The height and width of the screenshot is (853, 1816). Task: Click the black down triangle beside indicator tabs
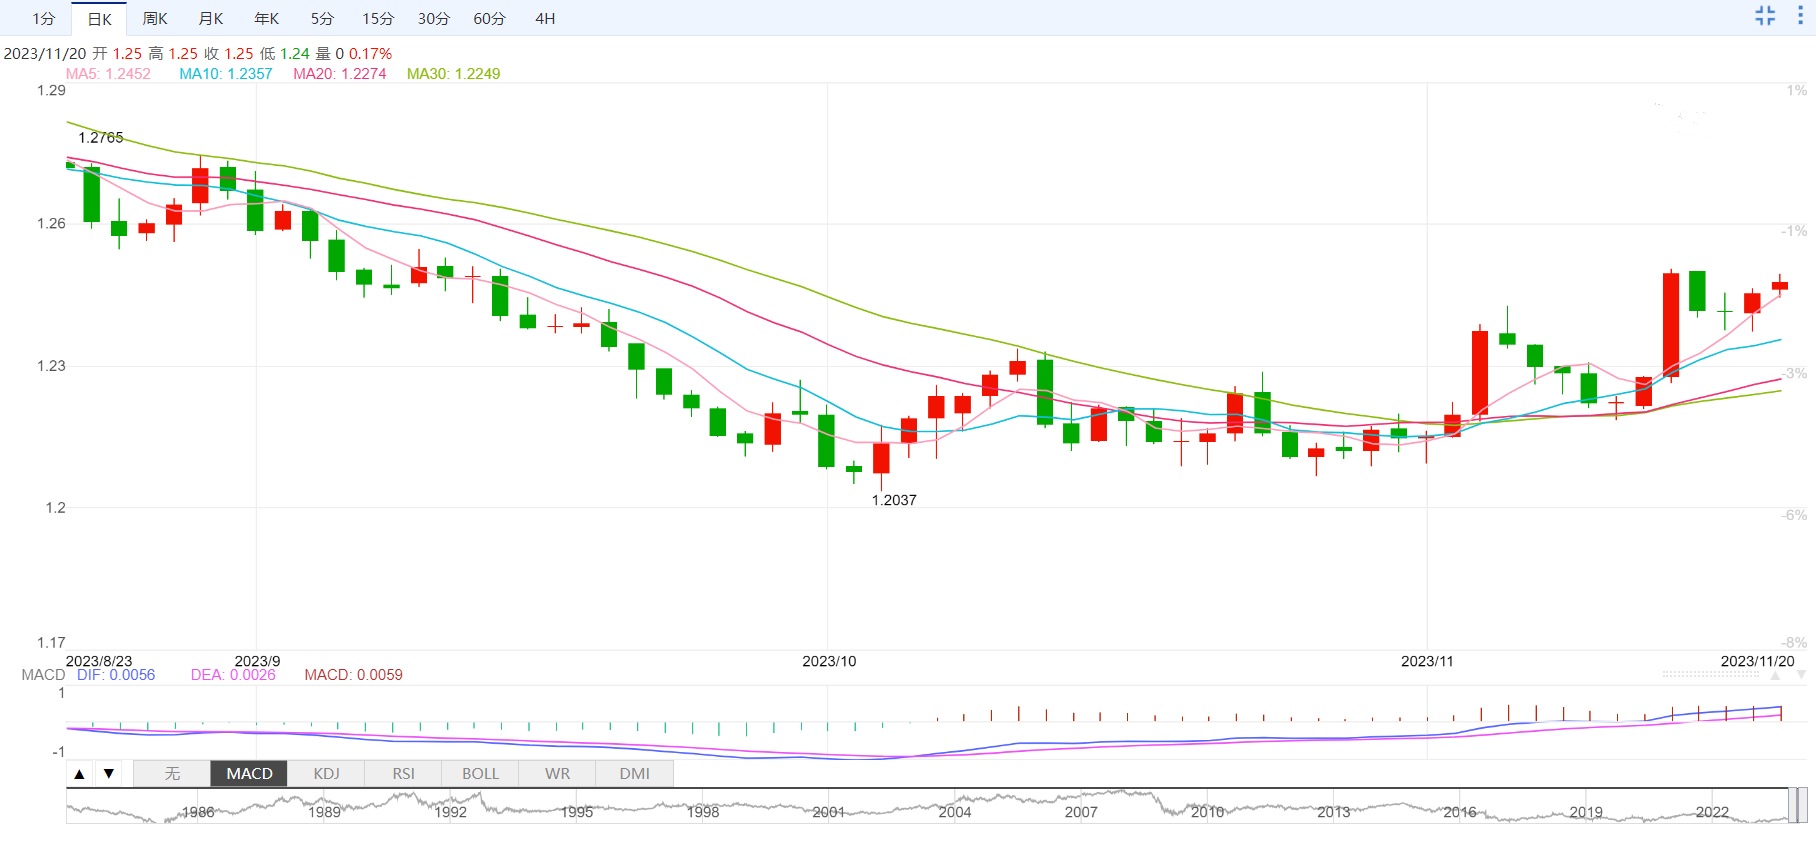coord(109,773)
